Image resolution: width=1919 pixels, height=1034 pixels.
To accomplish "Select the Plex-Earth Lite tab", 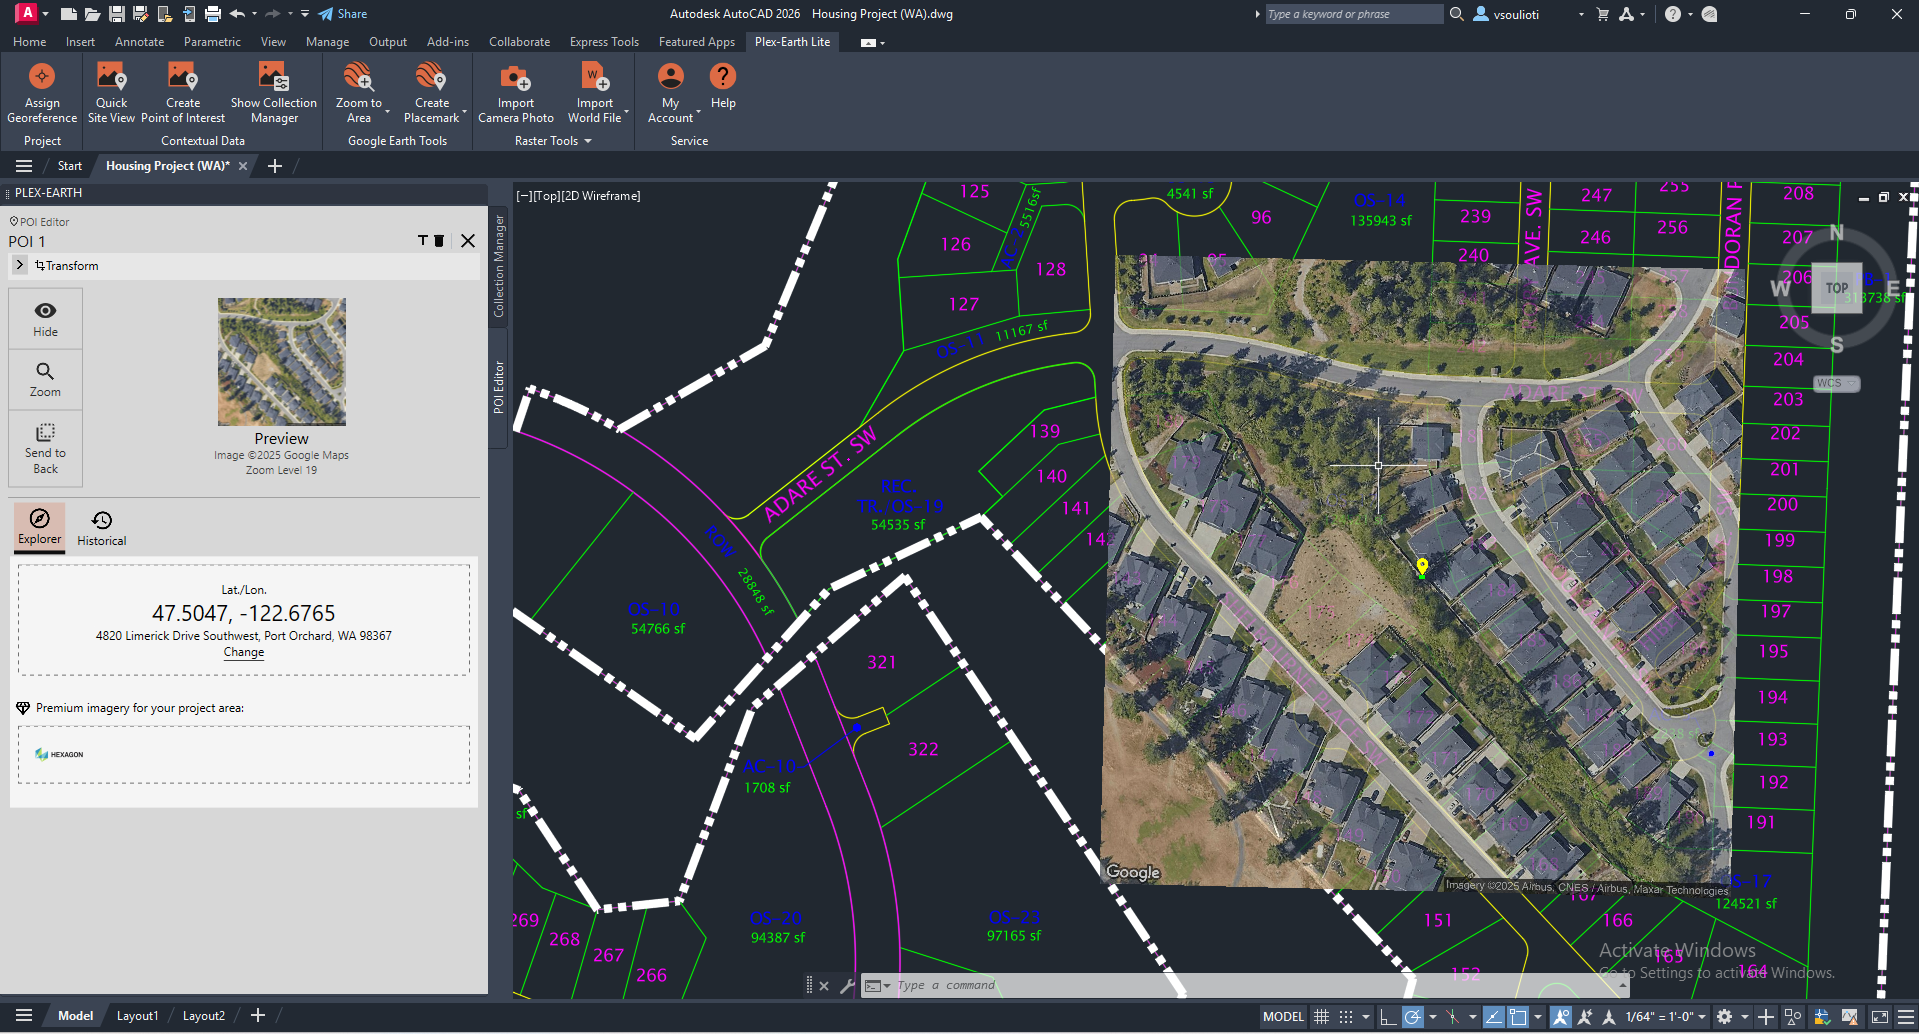I will [792, 42].
